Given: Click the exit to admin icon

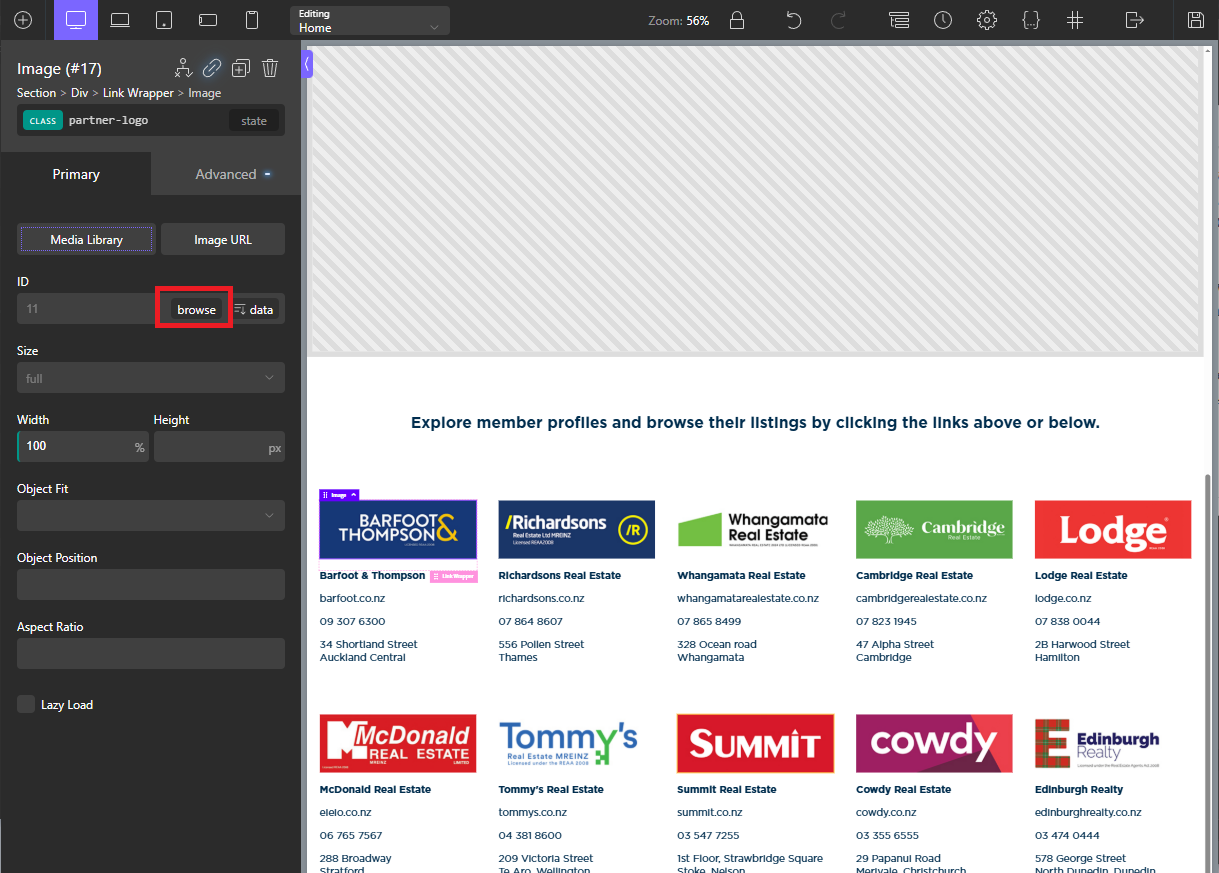Looking at the screenshot, I should pos(1134,20).
